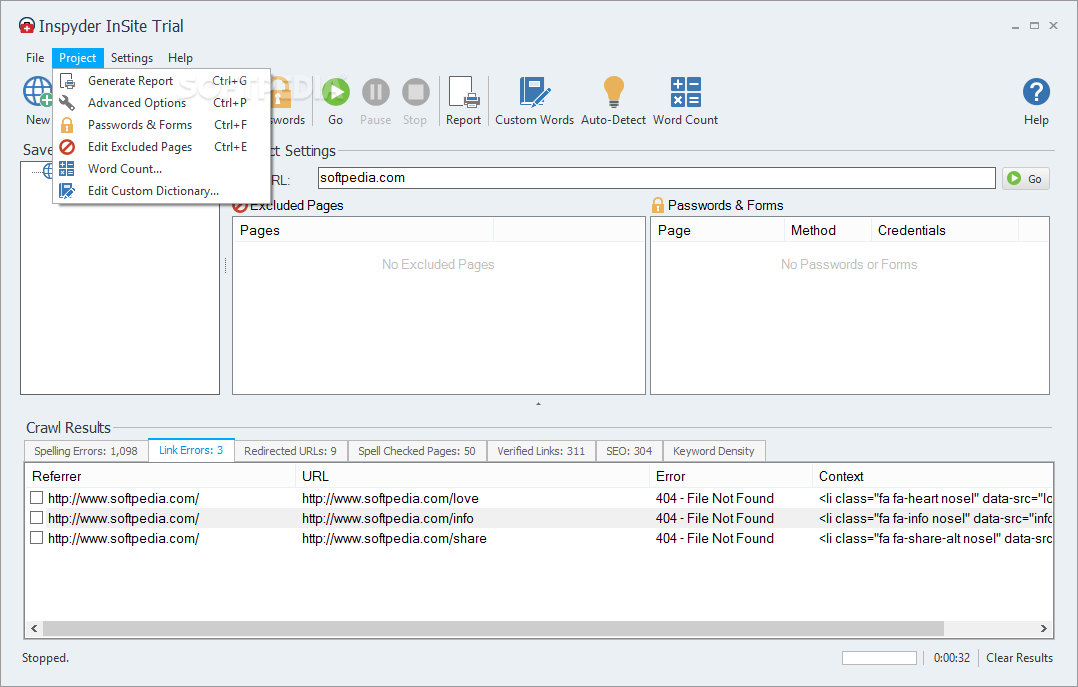
Task: Sort by Referrer column header
Action: click(160, 476)
